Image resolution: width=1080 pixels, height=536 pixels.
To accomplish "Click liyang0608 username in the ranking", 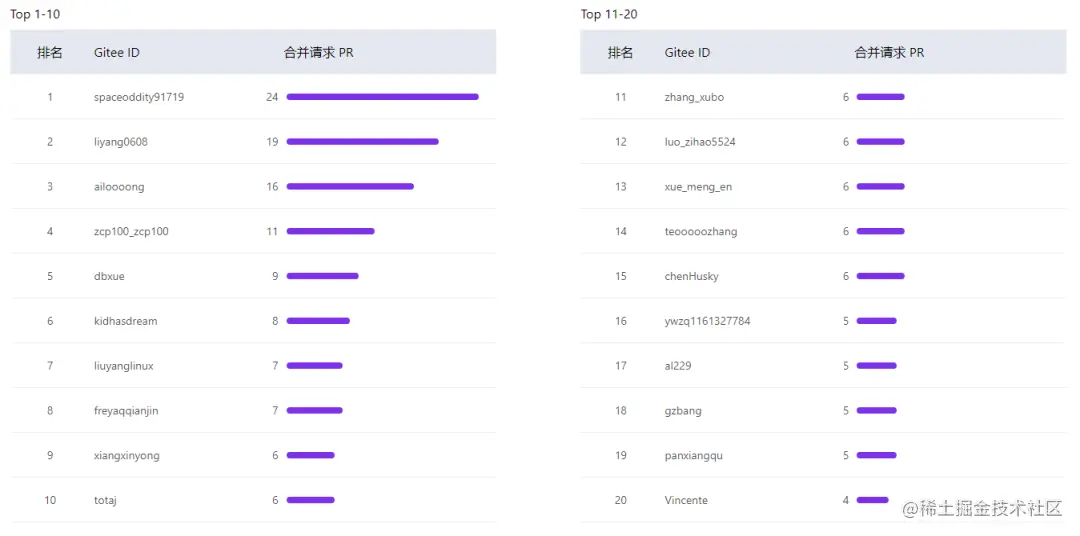I will point(120,142).
